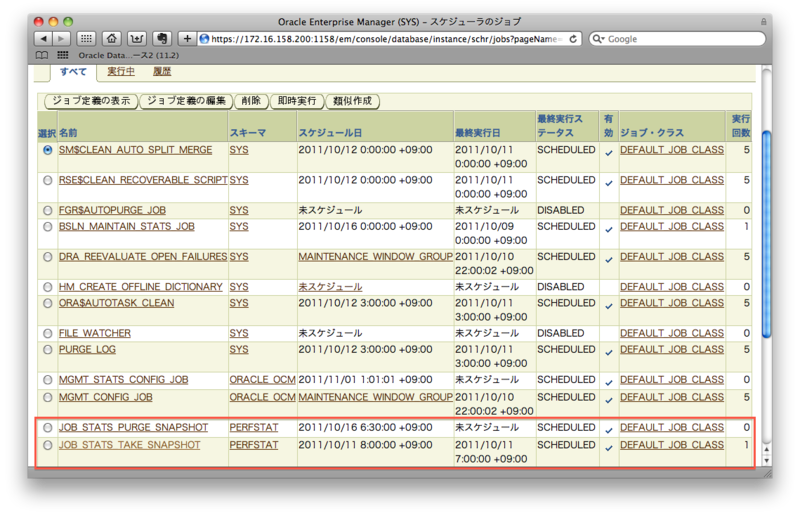The image size is (800, 520).
Task: Open DEFAULT_JOB_CLASS link for PURGE_LOG
Action: pyautogui.click(x=672, y=350)
